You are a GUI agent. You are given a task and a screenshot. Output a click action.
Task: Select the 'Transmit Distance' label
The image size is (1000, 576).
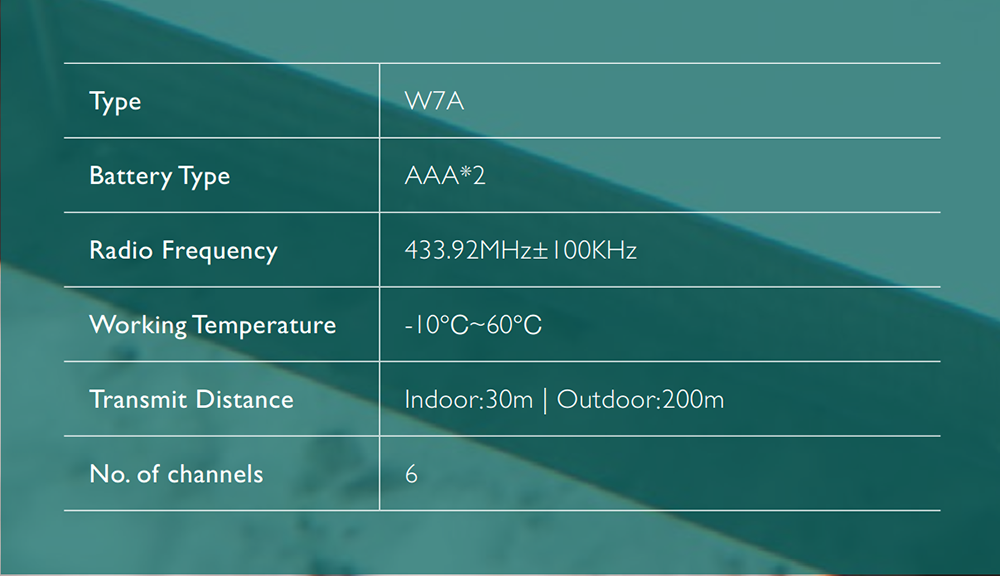(191, 399)
